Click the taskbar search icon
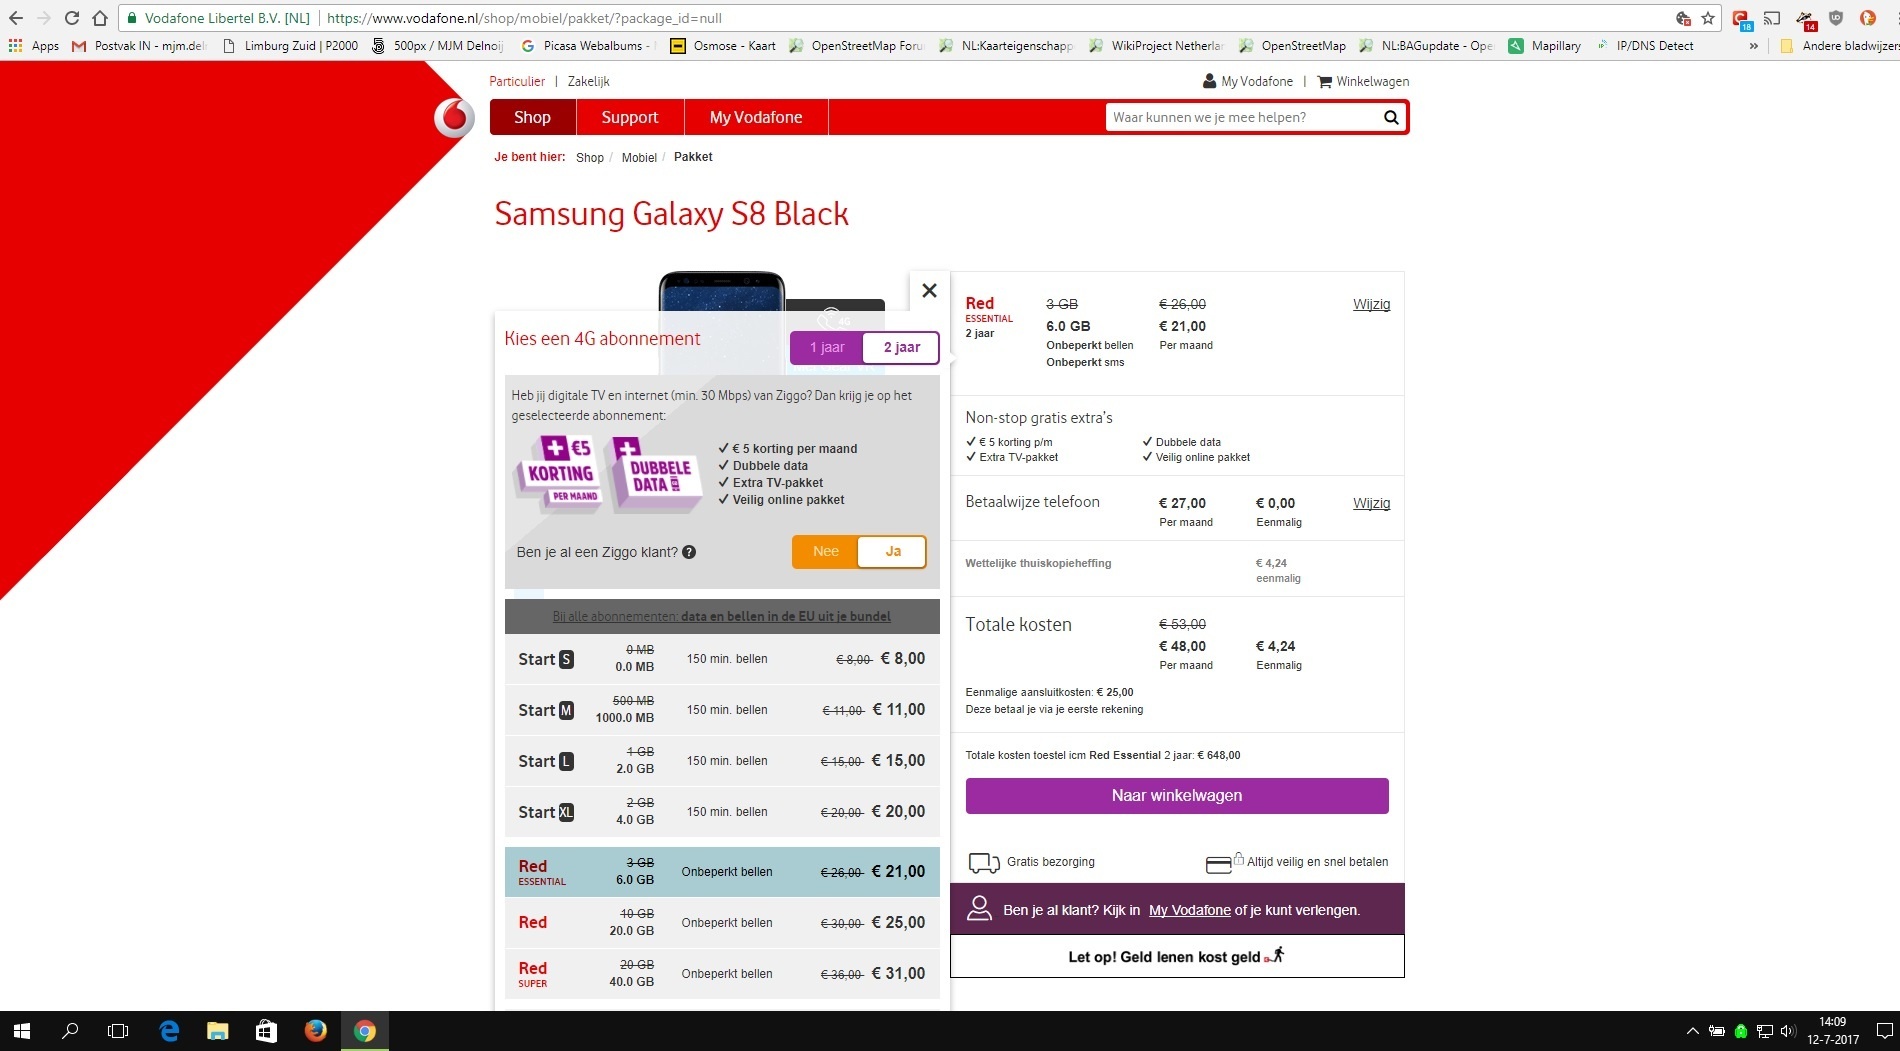Viewport: 1900px width, 1051px height. 70,1031
